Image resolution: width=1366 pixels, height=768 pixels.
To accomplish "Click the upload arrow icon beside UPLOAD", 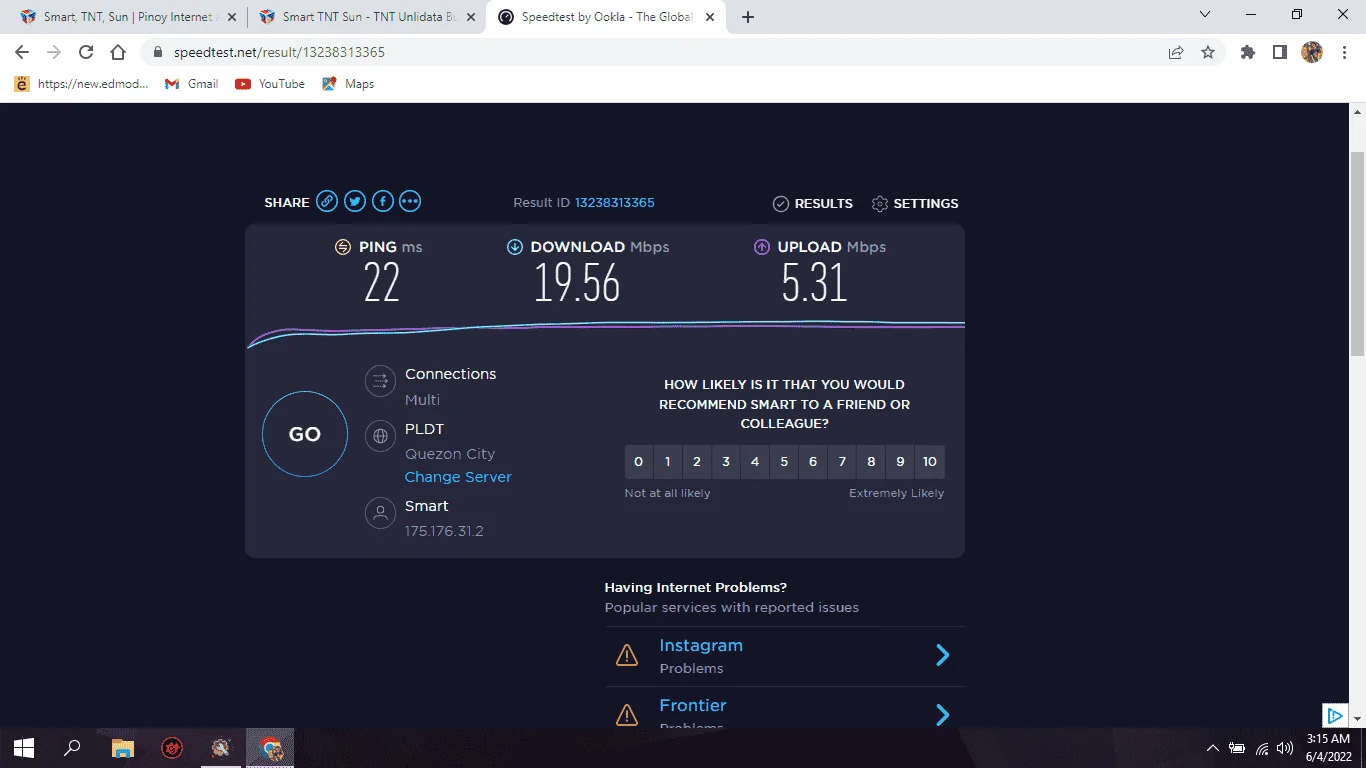I will pos(762,247).
